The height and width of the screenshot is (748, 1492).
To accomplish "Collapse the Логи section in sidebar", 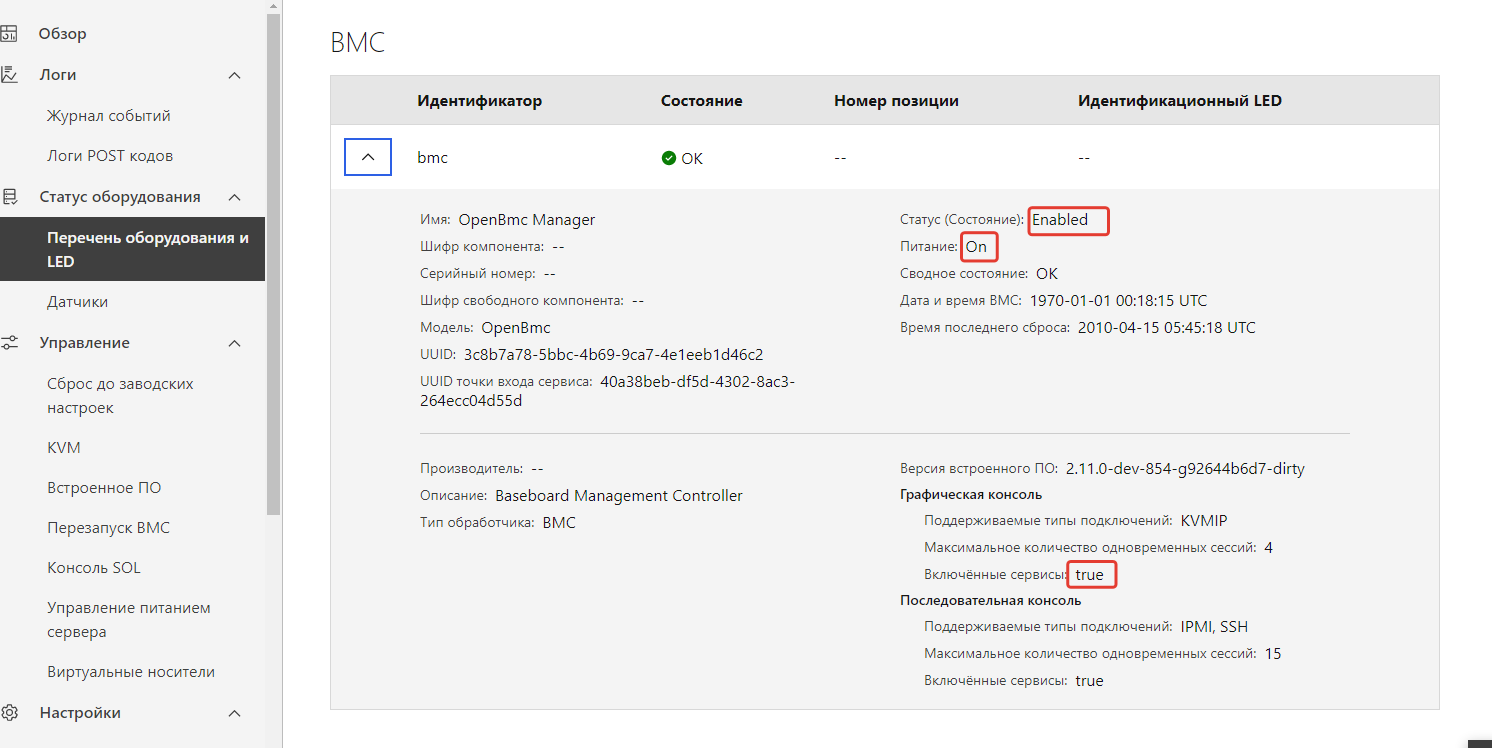I will pyautogui.click(x=233, y=74).
